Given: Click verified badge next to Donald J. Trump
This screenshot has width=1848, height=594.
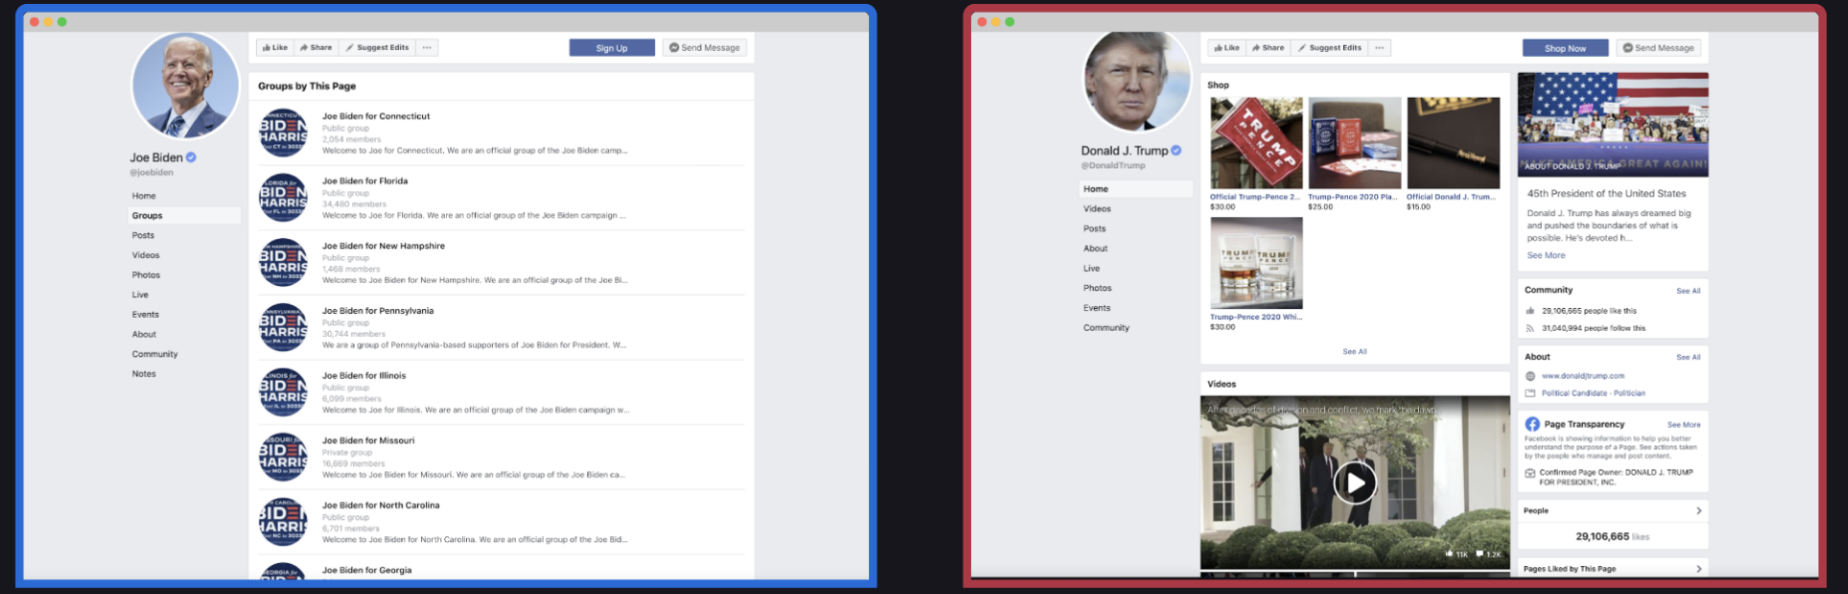Looking at the screenshot, I should click(x=1176, y=151).
